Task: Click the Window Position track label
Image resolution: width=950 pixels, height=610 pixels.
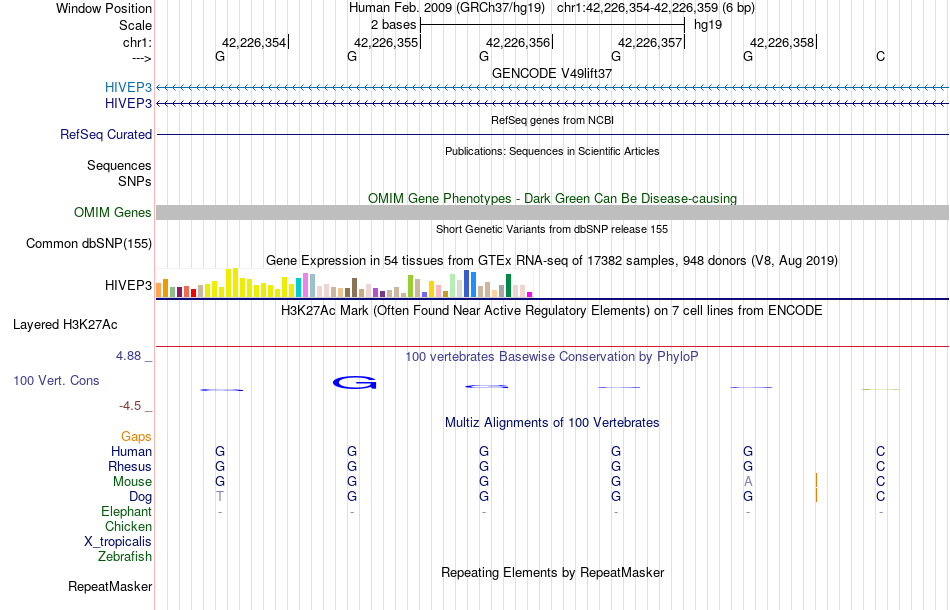Action: [104, 8]
